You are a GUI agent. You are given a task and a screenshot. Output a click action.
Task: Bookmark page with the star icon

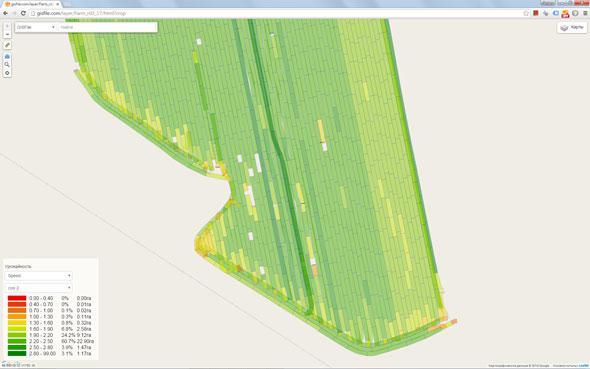pyautogui.click(x=526, y=13)
